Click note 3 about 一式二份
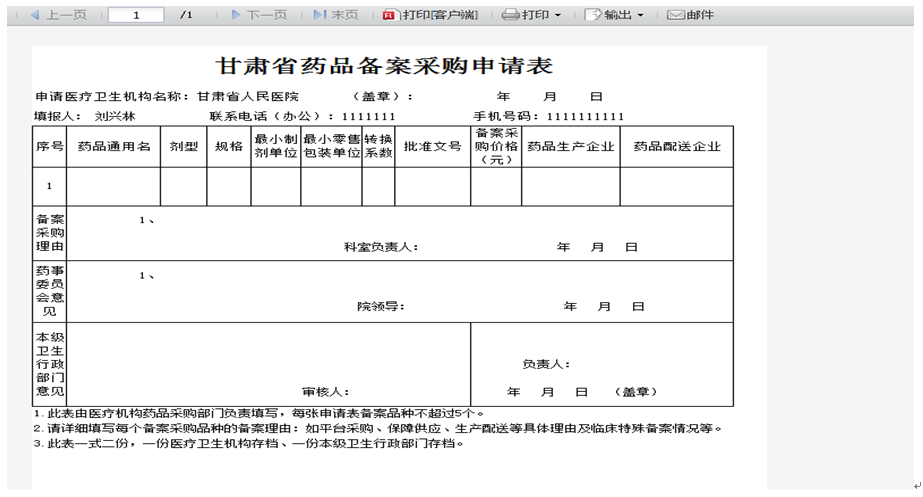923x497 pixels. [x=249, y=443]
